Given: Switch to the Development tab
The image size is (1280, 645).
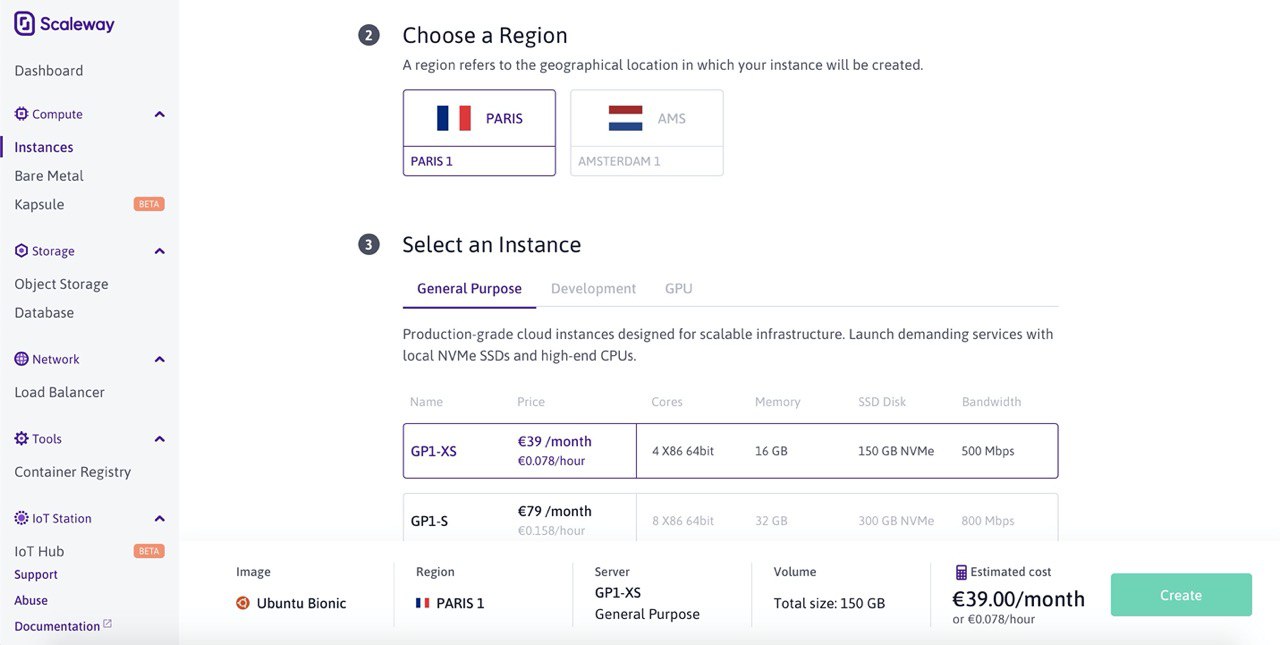Looking at the screenshot, I should [593, 288].
